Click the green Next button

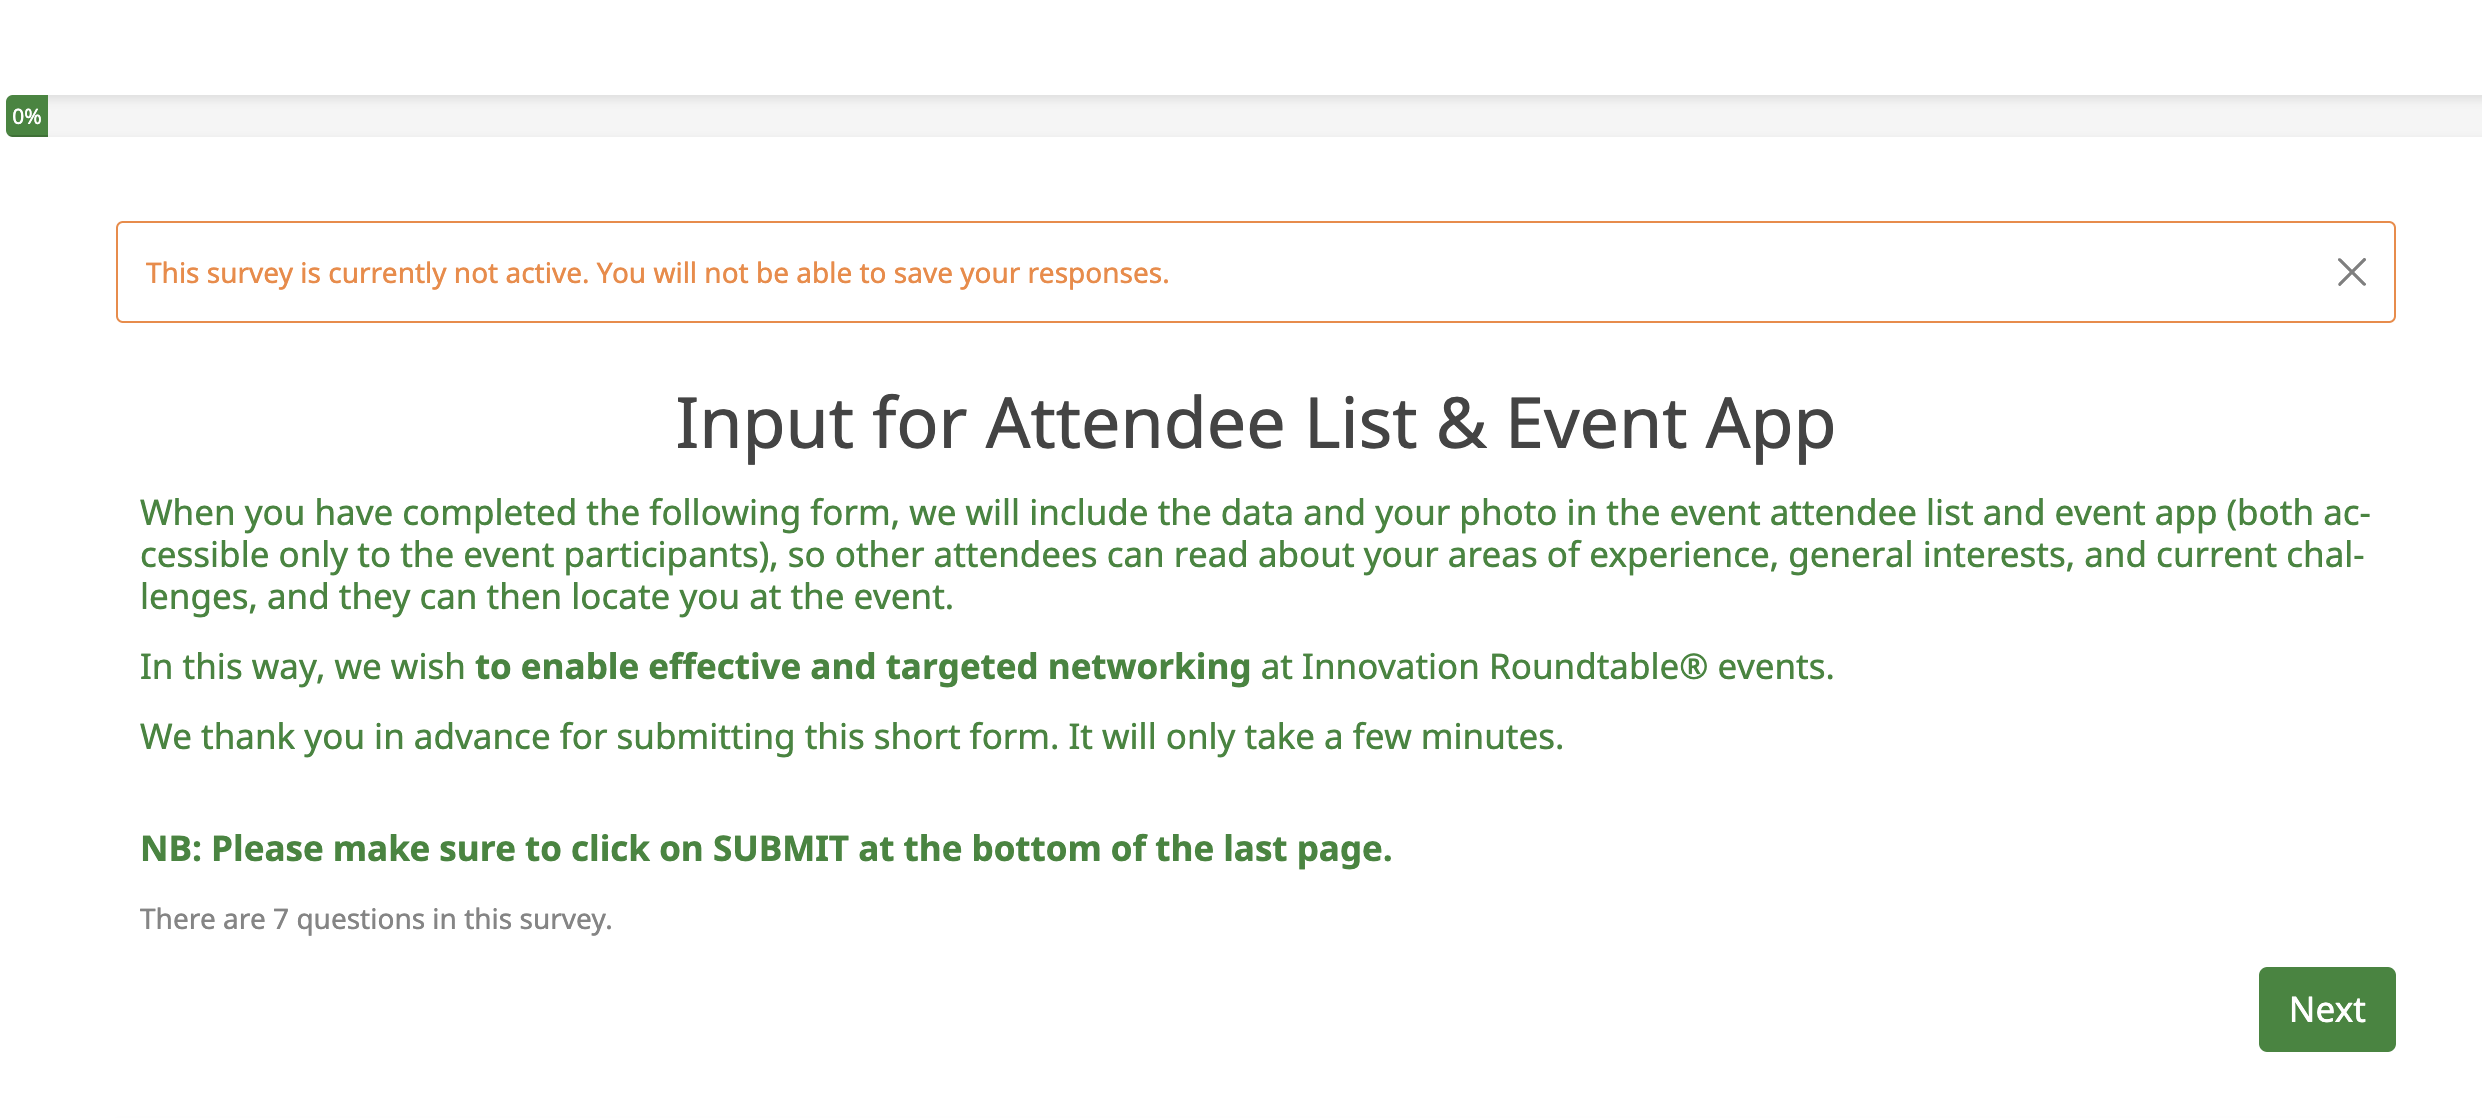pyautogui.click(x=2326, y=1009)
